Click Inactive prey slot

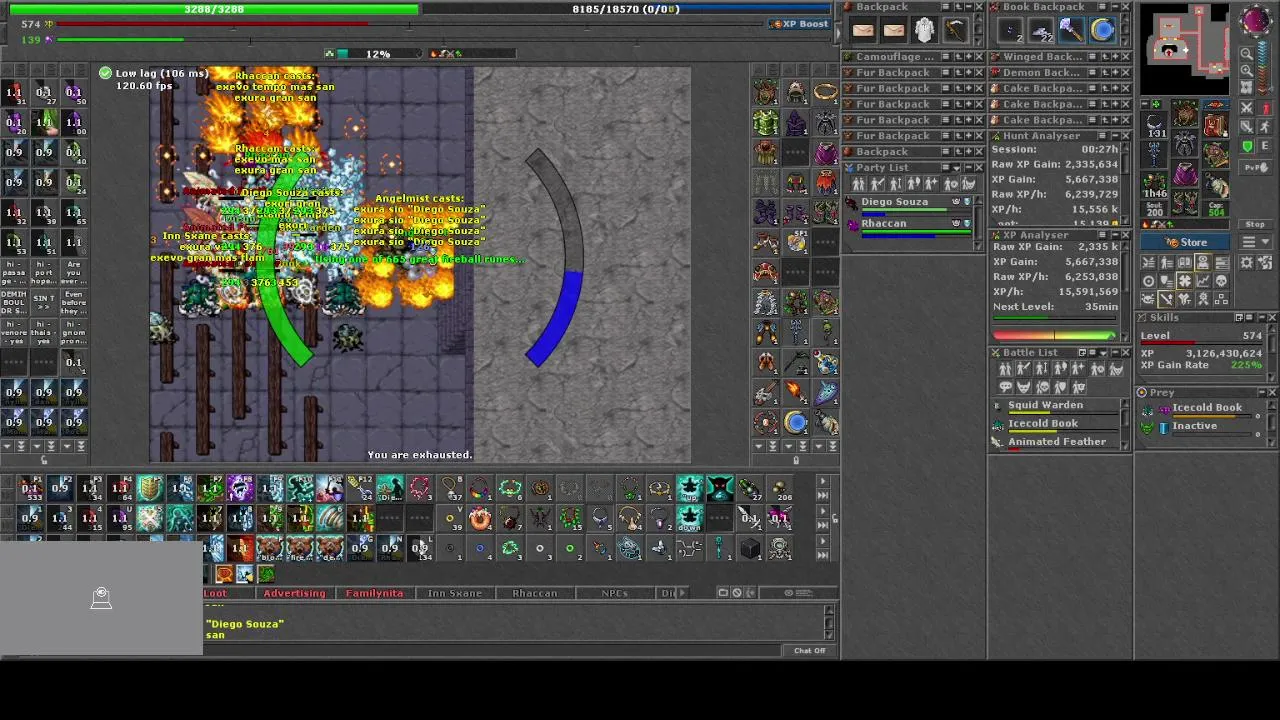coord(1200,426)
